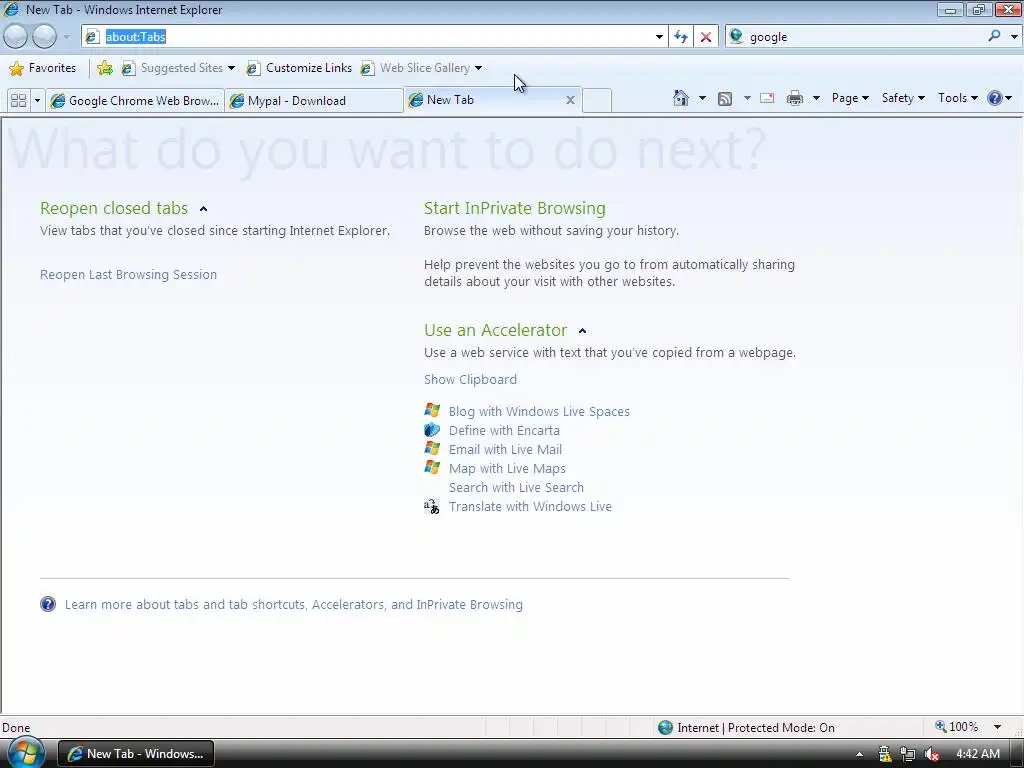Click the Help question mark icon
1024x768 pixels.
tap(995, 98)
